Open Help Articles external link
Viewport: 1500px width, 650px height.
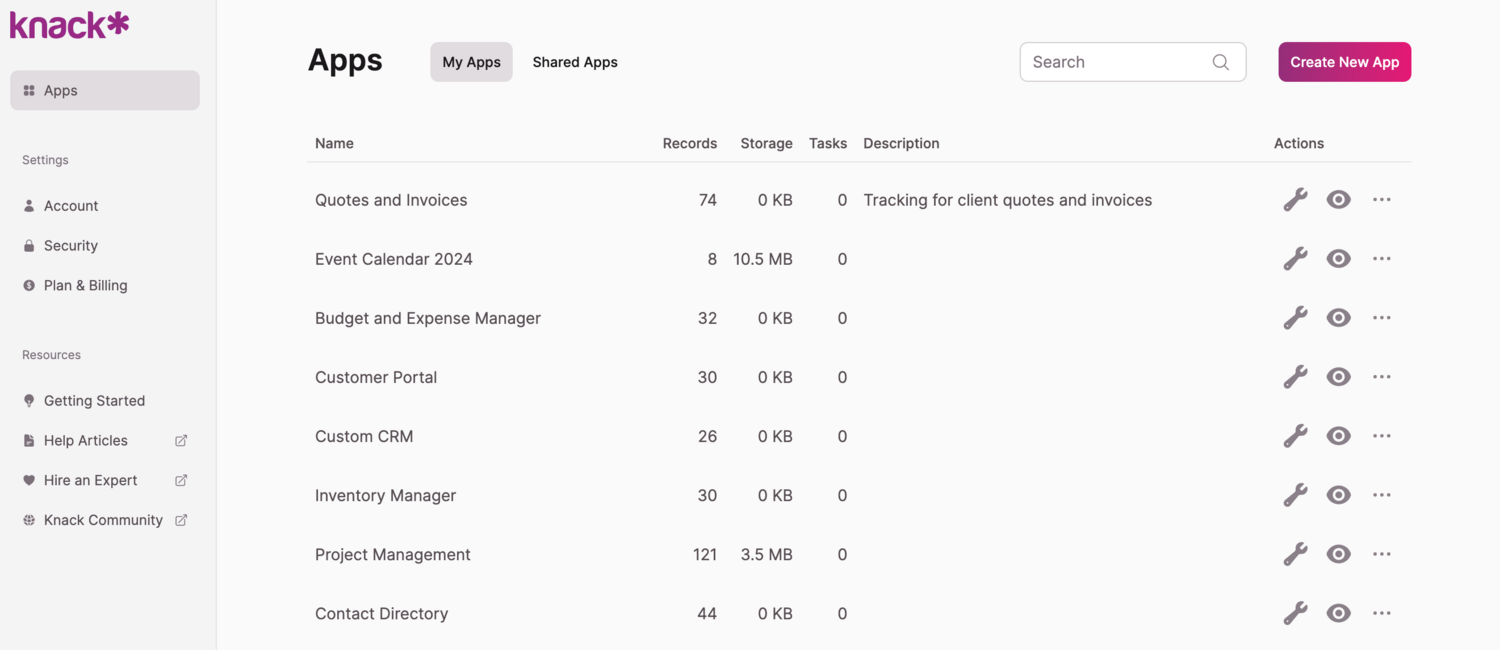[86, 440]
